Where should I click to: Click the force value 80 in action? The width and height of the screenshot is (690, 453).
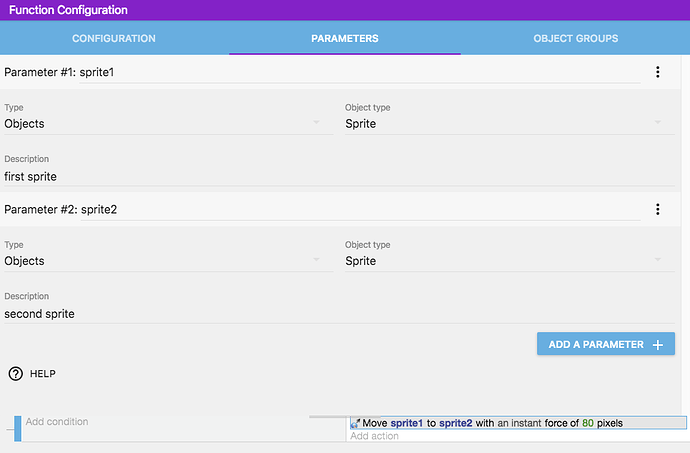coord(588,424)
